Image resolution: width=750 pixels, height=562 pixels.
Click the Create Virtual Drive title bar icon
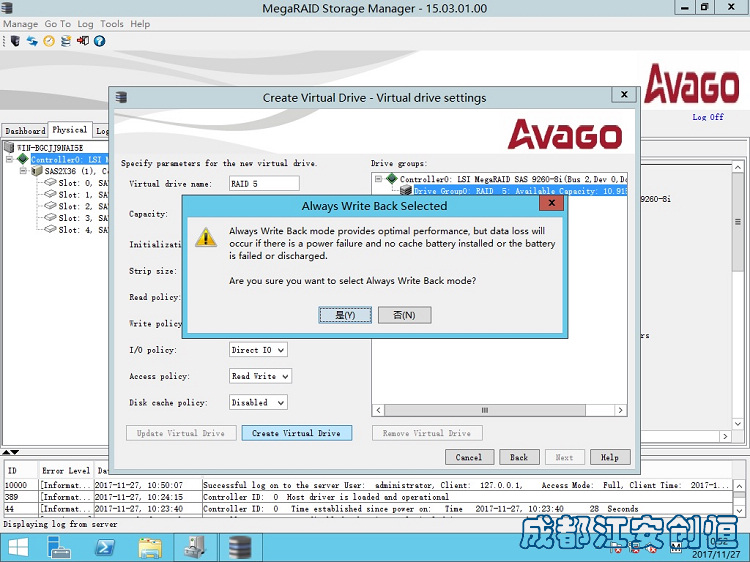click(x=121, y=98)
